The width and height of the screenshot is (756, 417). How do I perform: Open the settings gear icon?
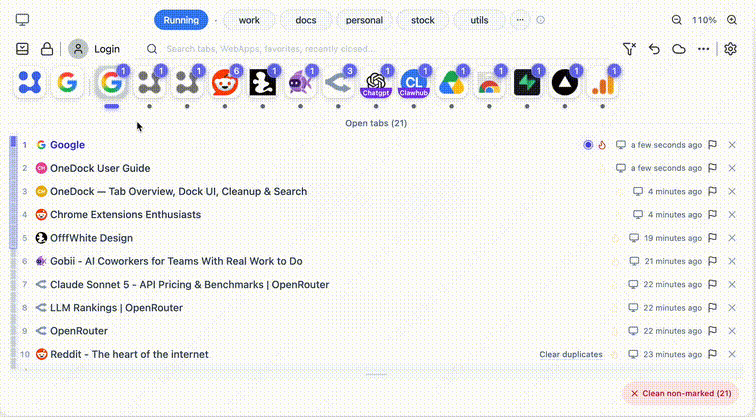[x=730, y=49]
